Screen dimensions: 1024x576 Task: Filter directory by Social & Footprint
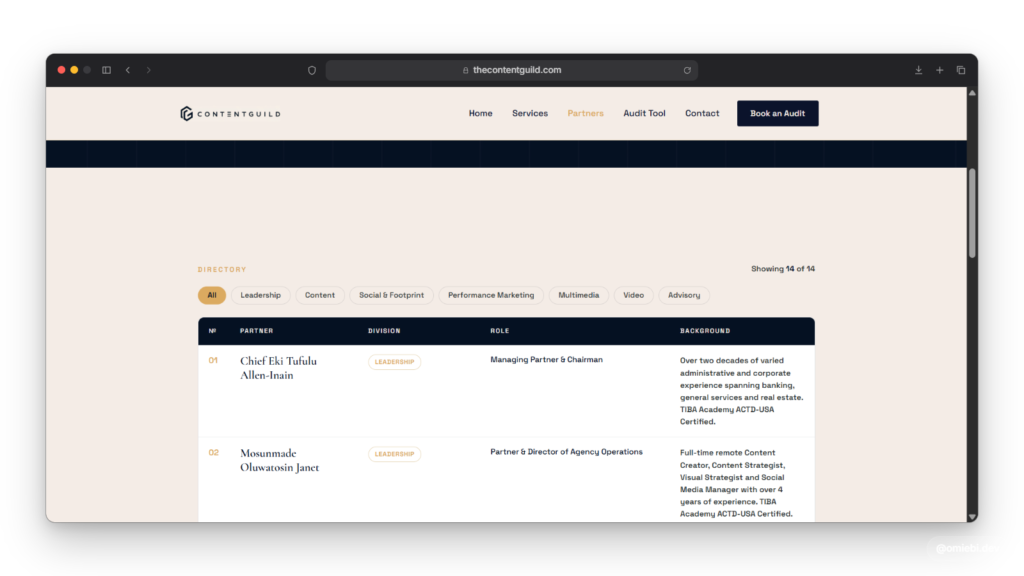[x=391, y=295]
